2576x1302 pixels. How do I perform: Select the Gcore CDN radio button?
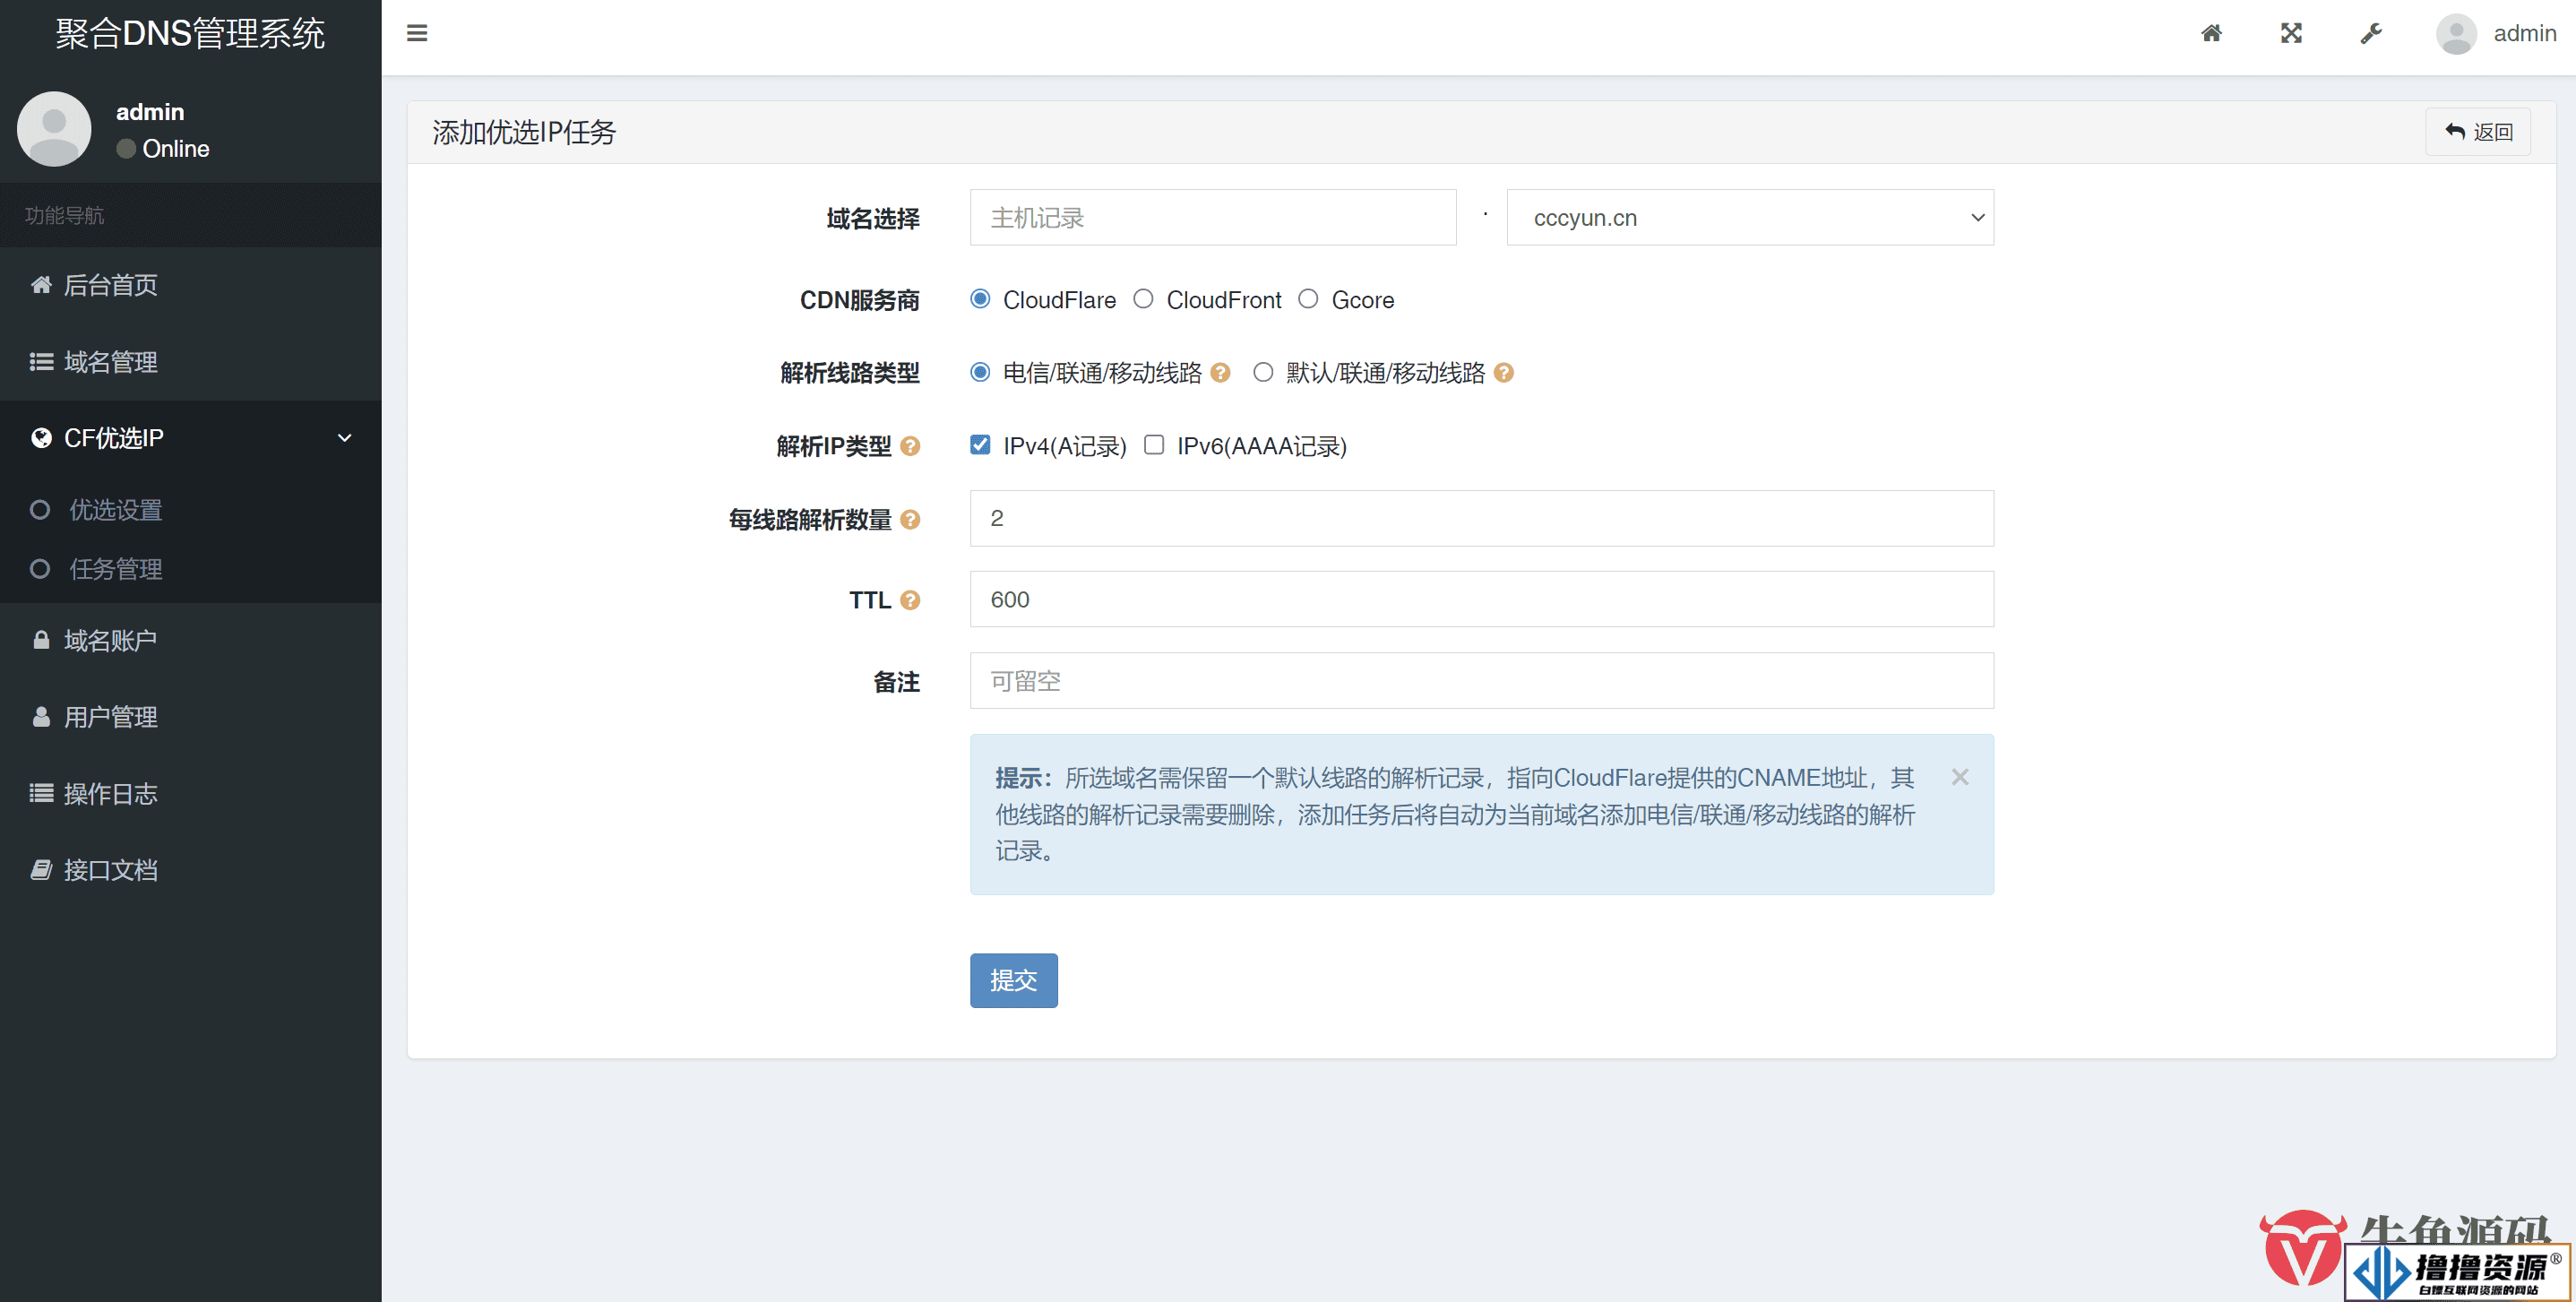click(1308, 299)
